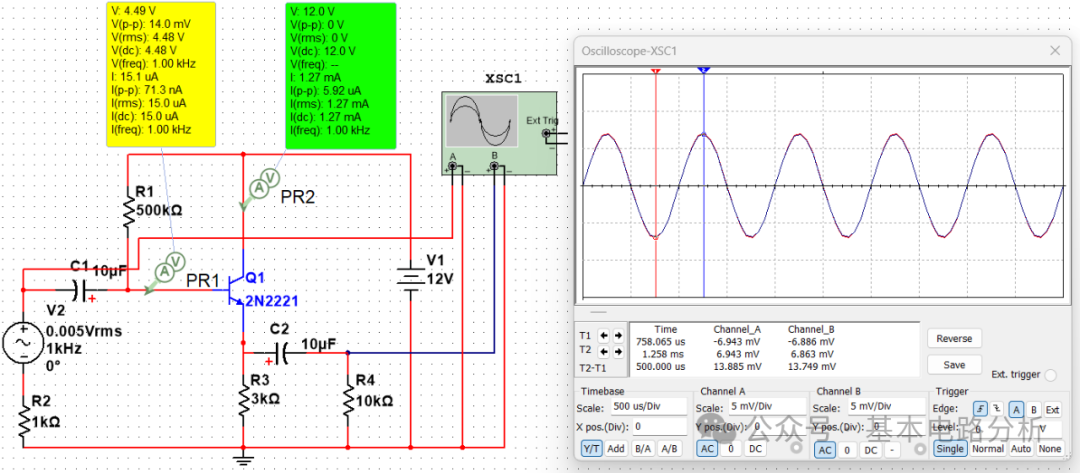The image size is (1080, 473).
Task: Move cursor T2 right with its arrow
Action: pyautogui.click(x=618, y=352)
